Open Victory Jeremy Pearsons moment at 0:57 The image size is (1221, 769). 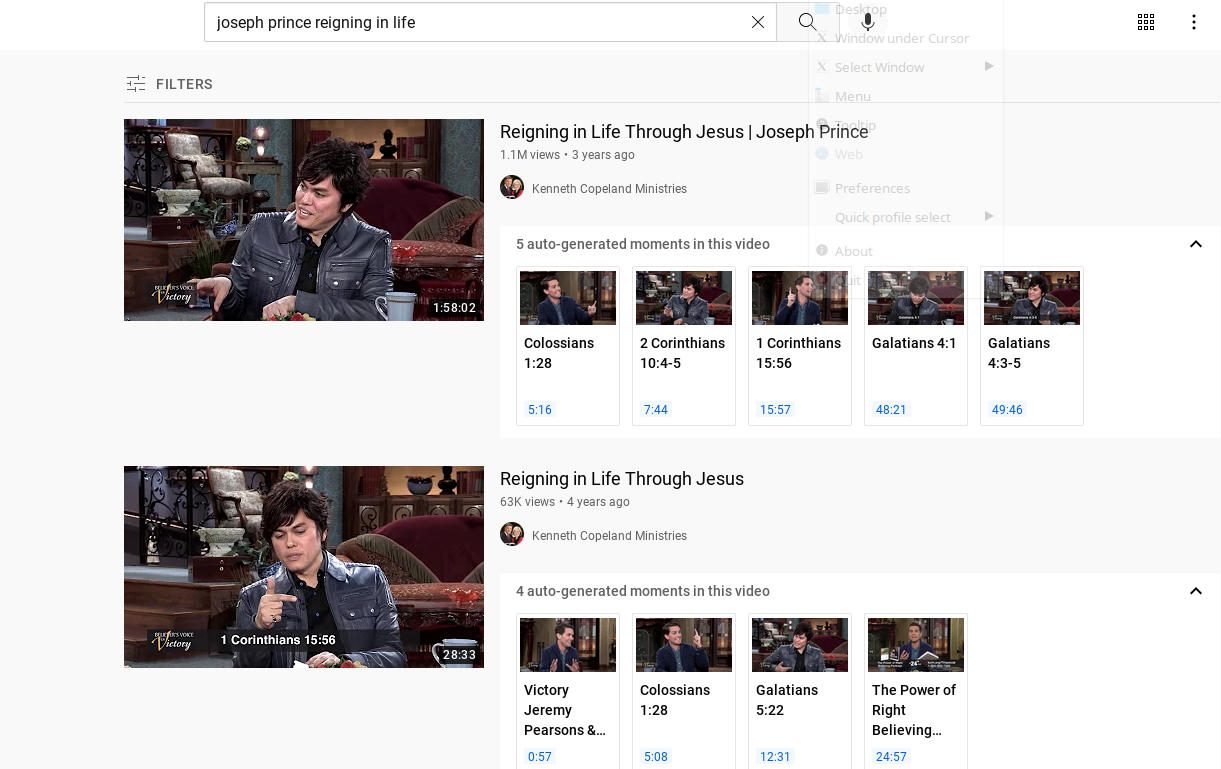[568, 691]
